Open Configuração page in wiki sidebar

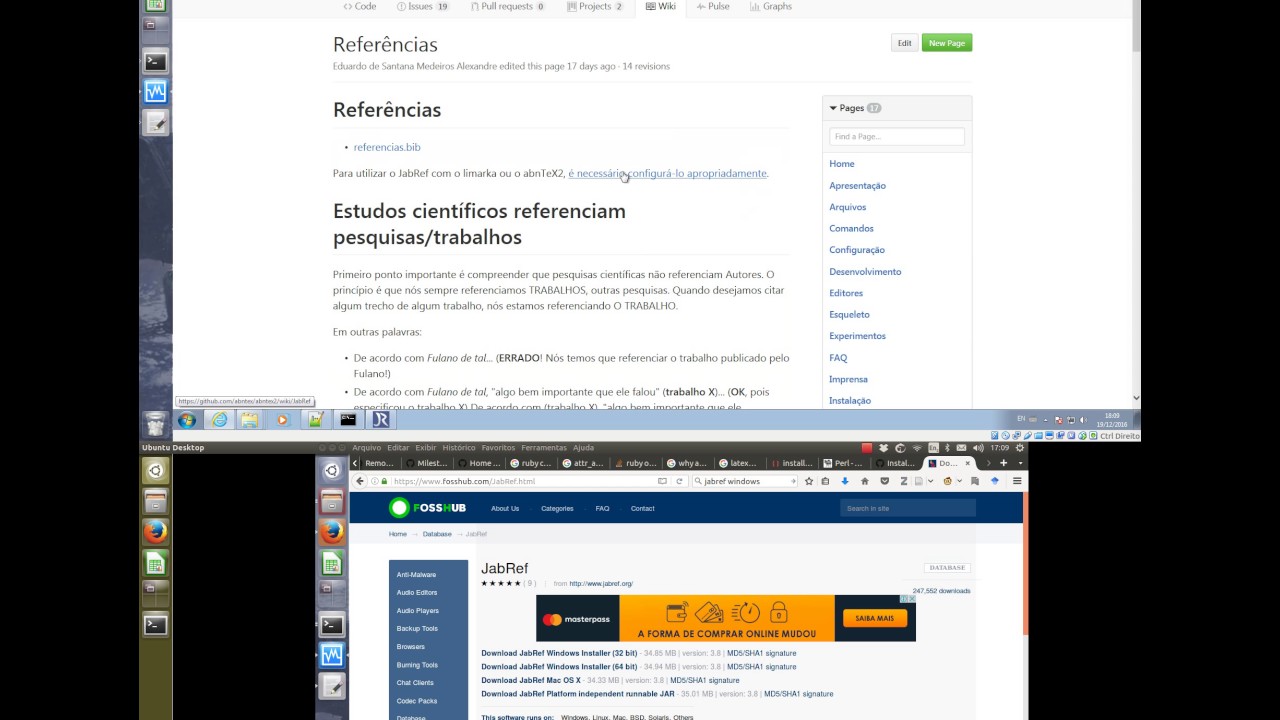tap(857, 250)
